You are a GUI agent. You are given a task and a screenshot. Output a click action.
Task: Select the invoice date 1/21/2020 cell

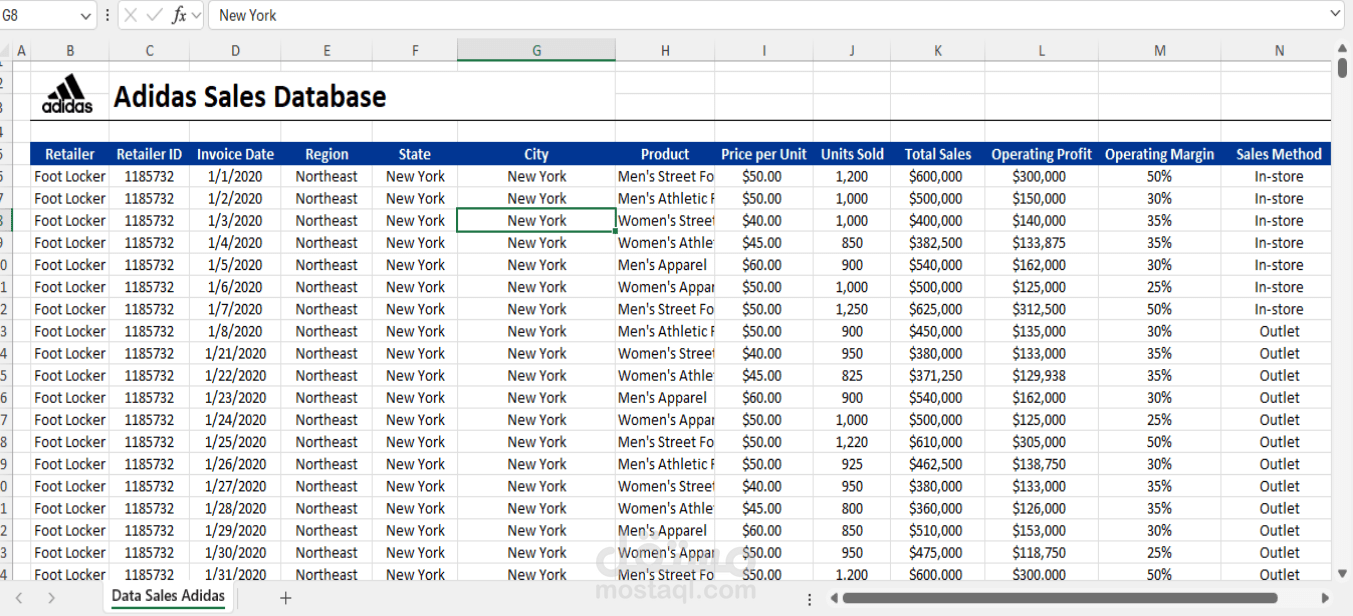235,353
